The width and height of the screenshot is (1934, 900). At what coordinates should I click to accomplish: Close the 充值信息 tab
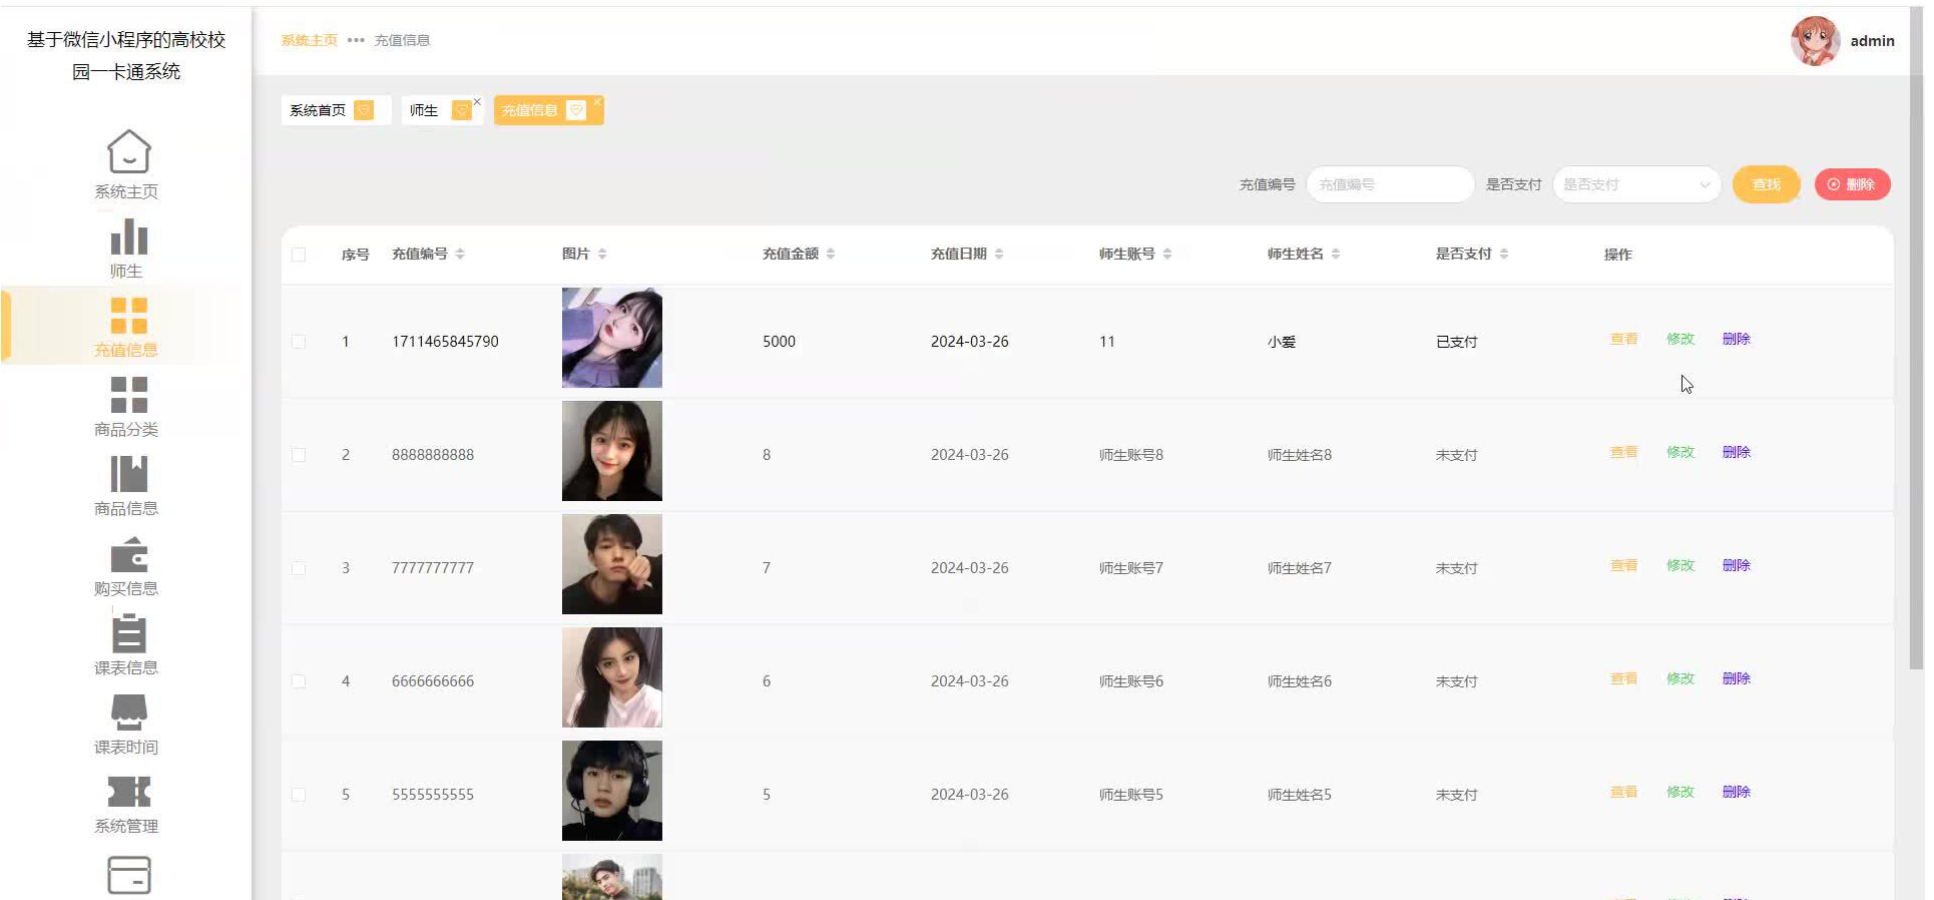[x=597, y=101]
